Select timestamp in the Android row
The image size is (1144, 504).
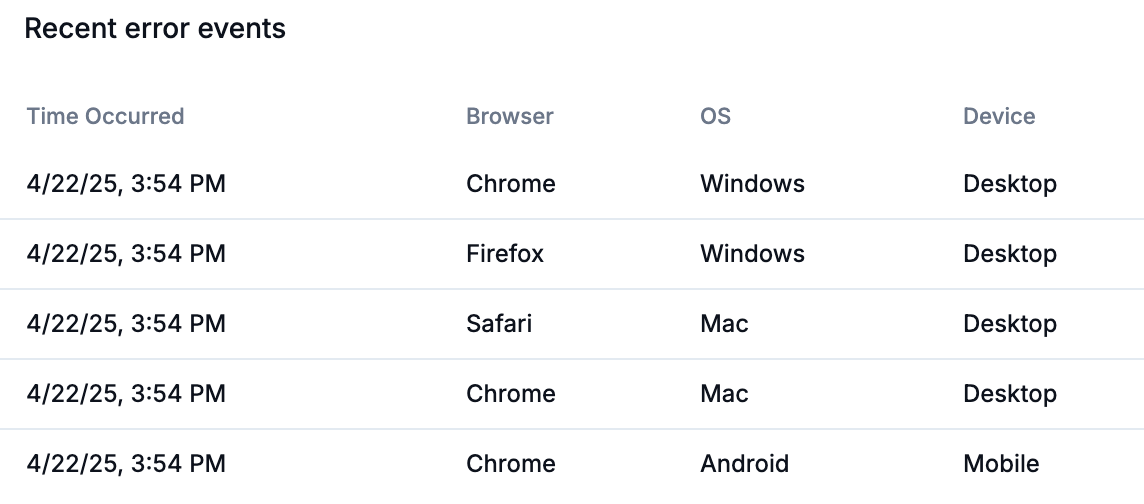coord(126,464)
